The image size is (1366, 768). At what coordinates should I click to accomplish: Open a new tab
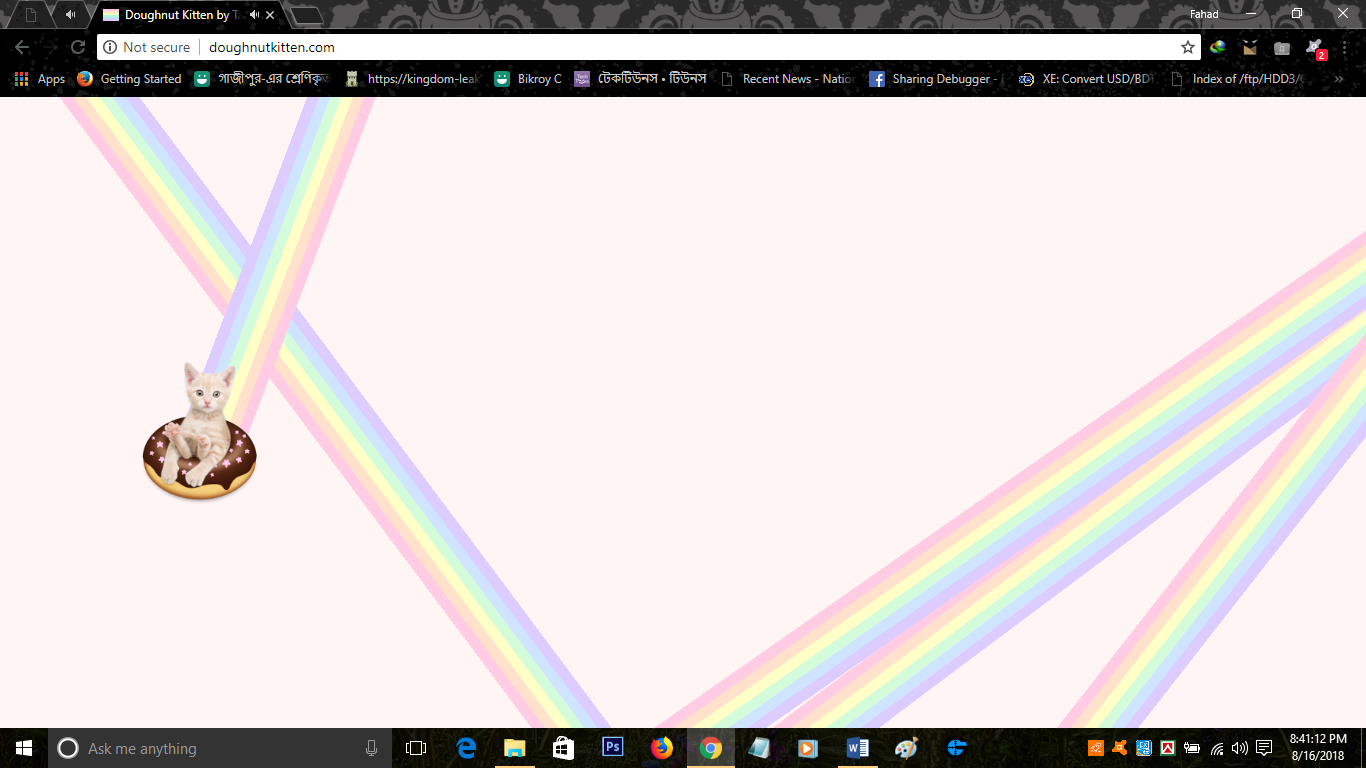click(306, 15)
